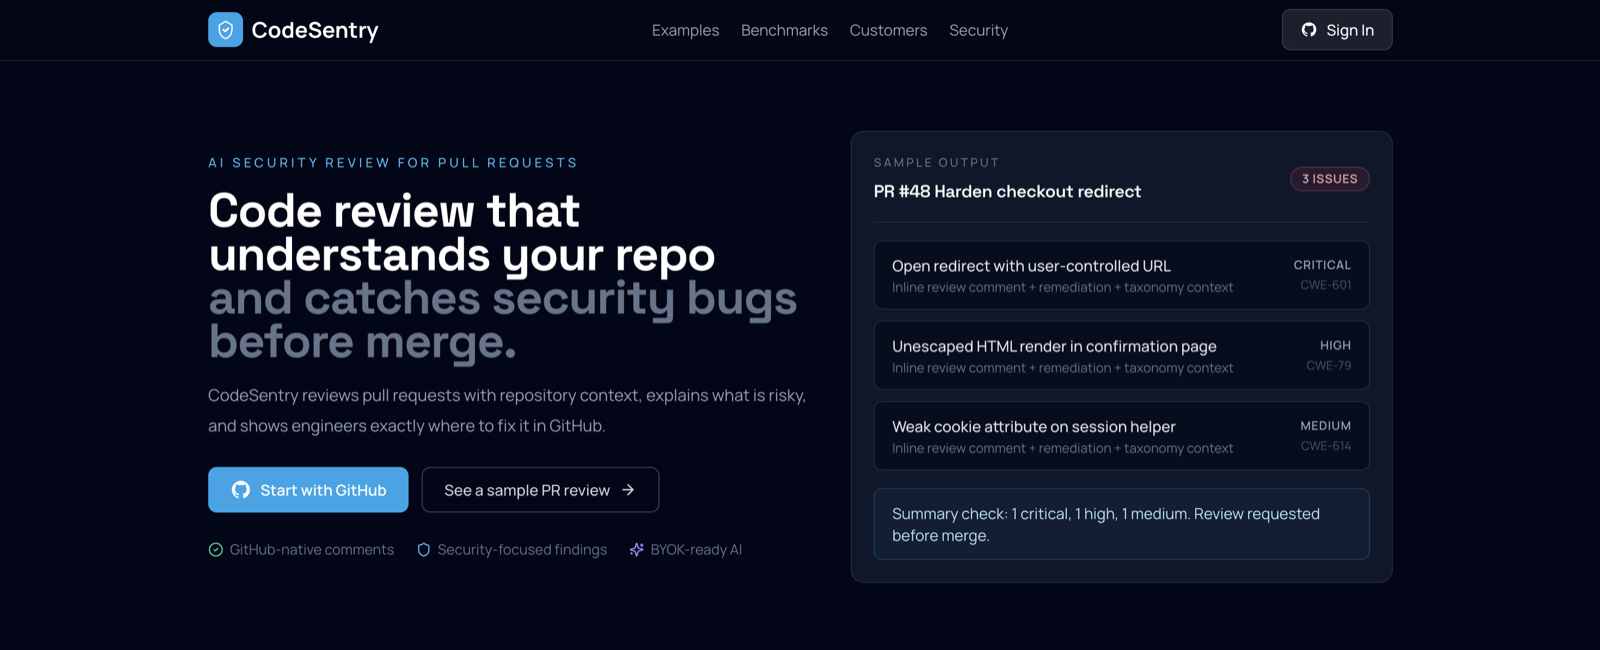Click the GitHub icon in Sign In
This screenshot has height=650, width=1600.
click(1309, 30)
